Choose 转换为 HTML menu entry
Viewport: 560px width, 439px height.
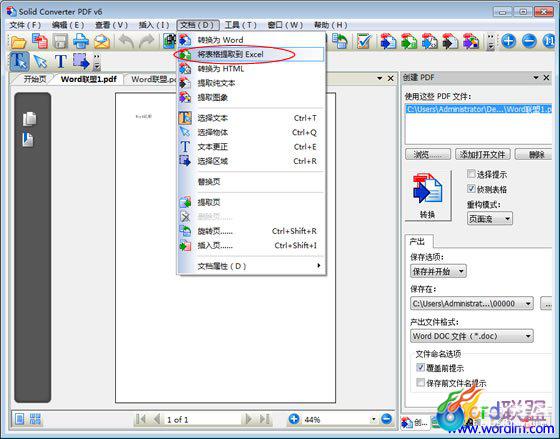251,69
